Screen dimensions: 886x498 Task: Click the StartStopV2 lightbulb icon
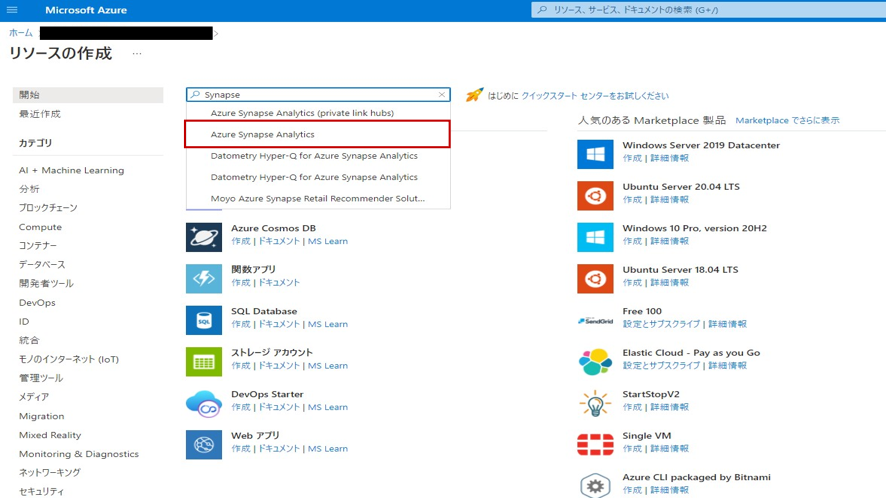[595, 403]
